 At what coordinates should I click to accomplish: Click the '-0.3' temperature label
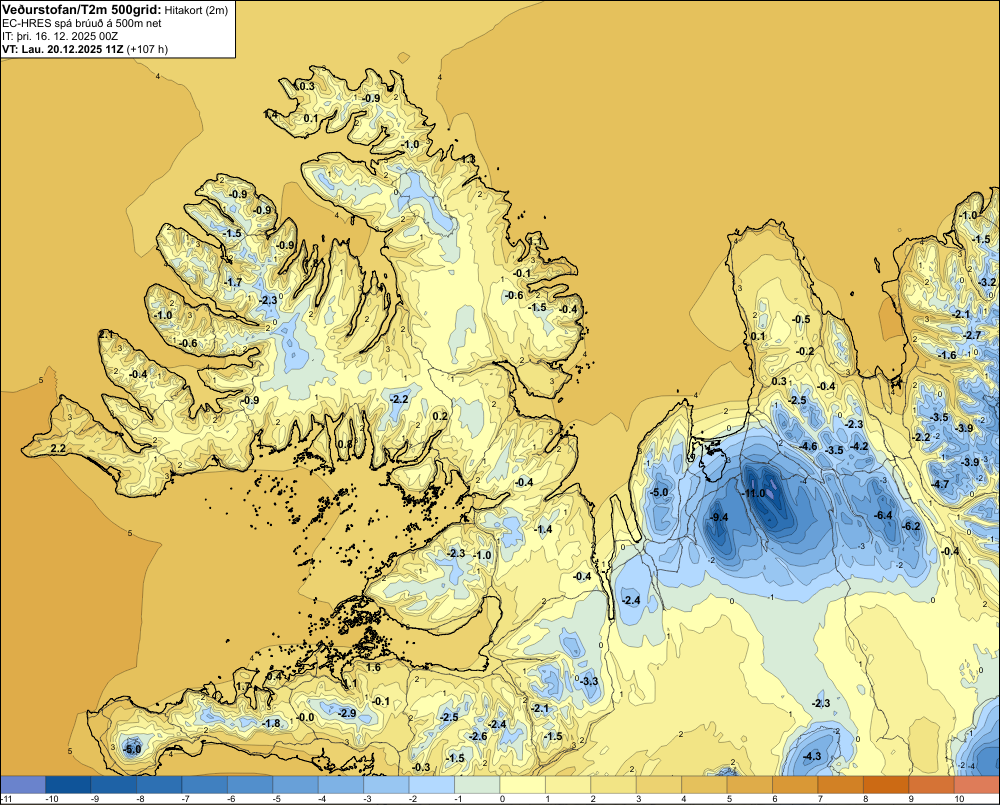[421, 767]
